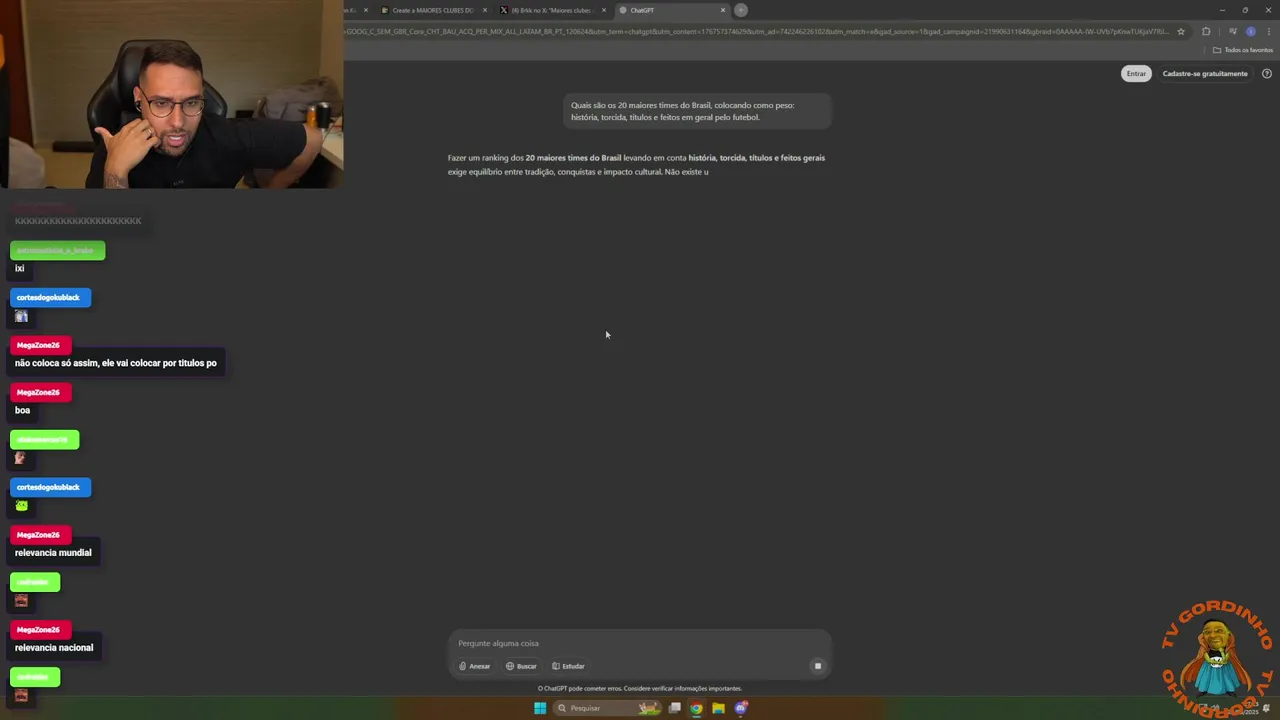Close the X 'Maiores clubes' tab
Image resolution: width=1280 pixels, height=720 pixels.
pos(604,10)
